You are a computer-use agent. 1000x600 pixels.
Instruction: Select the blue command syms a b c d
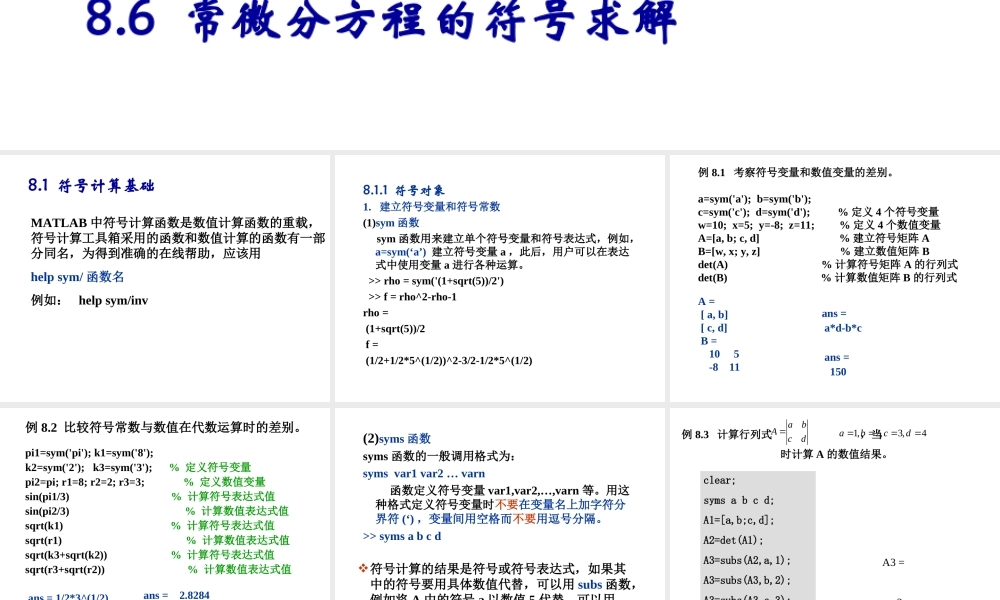point(409,536)
